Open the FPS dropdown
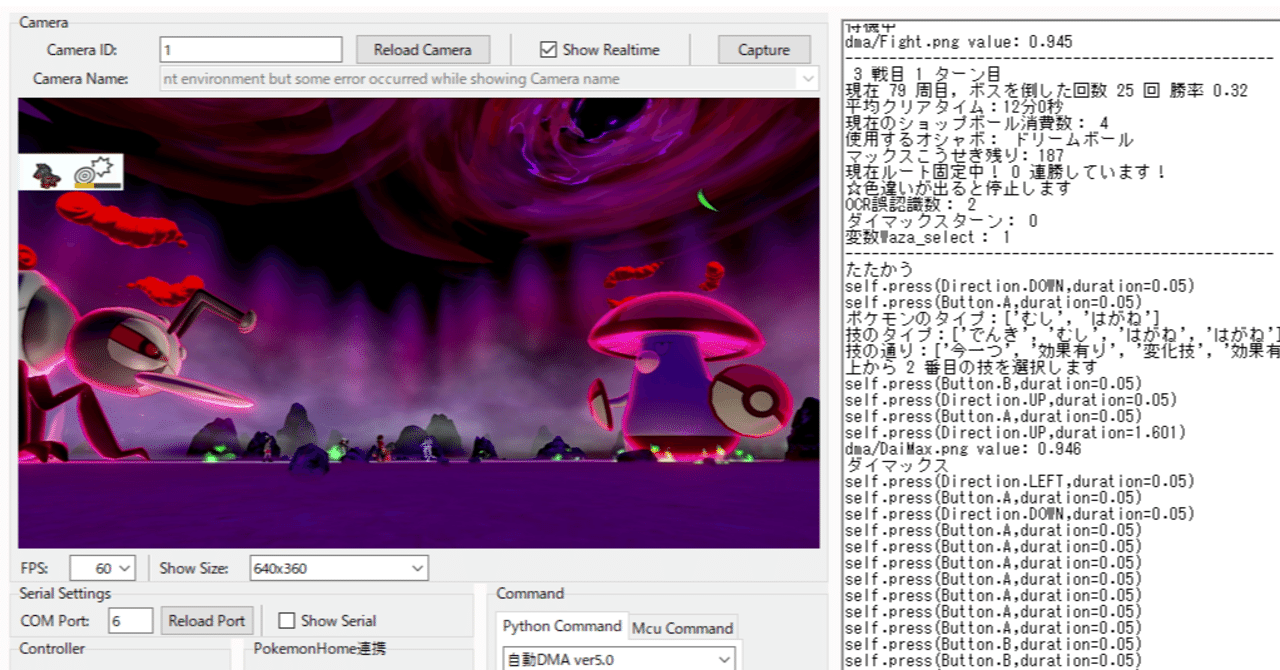Image resolution: width=1280 pixels, height=670 pixels. 102,568
